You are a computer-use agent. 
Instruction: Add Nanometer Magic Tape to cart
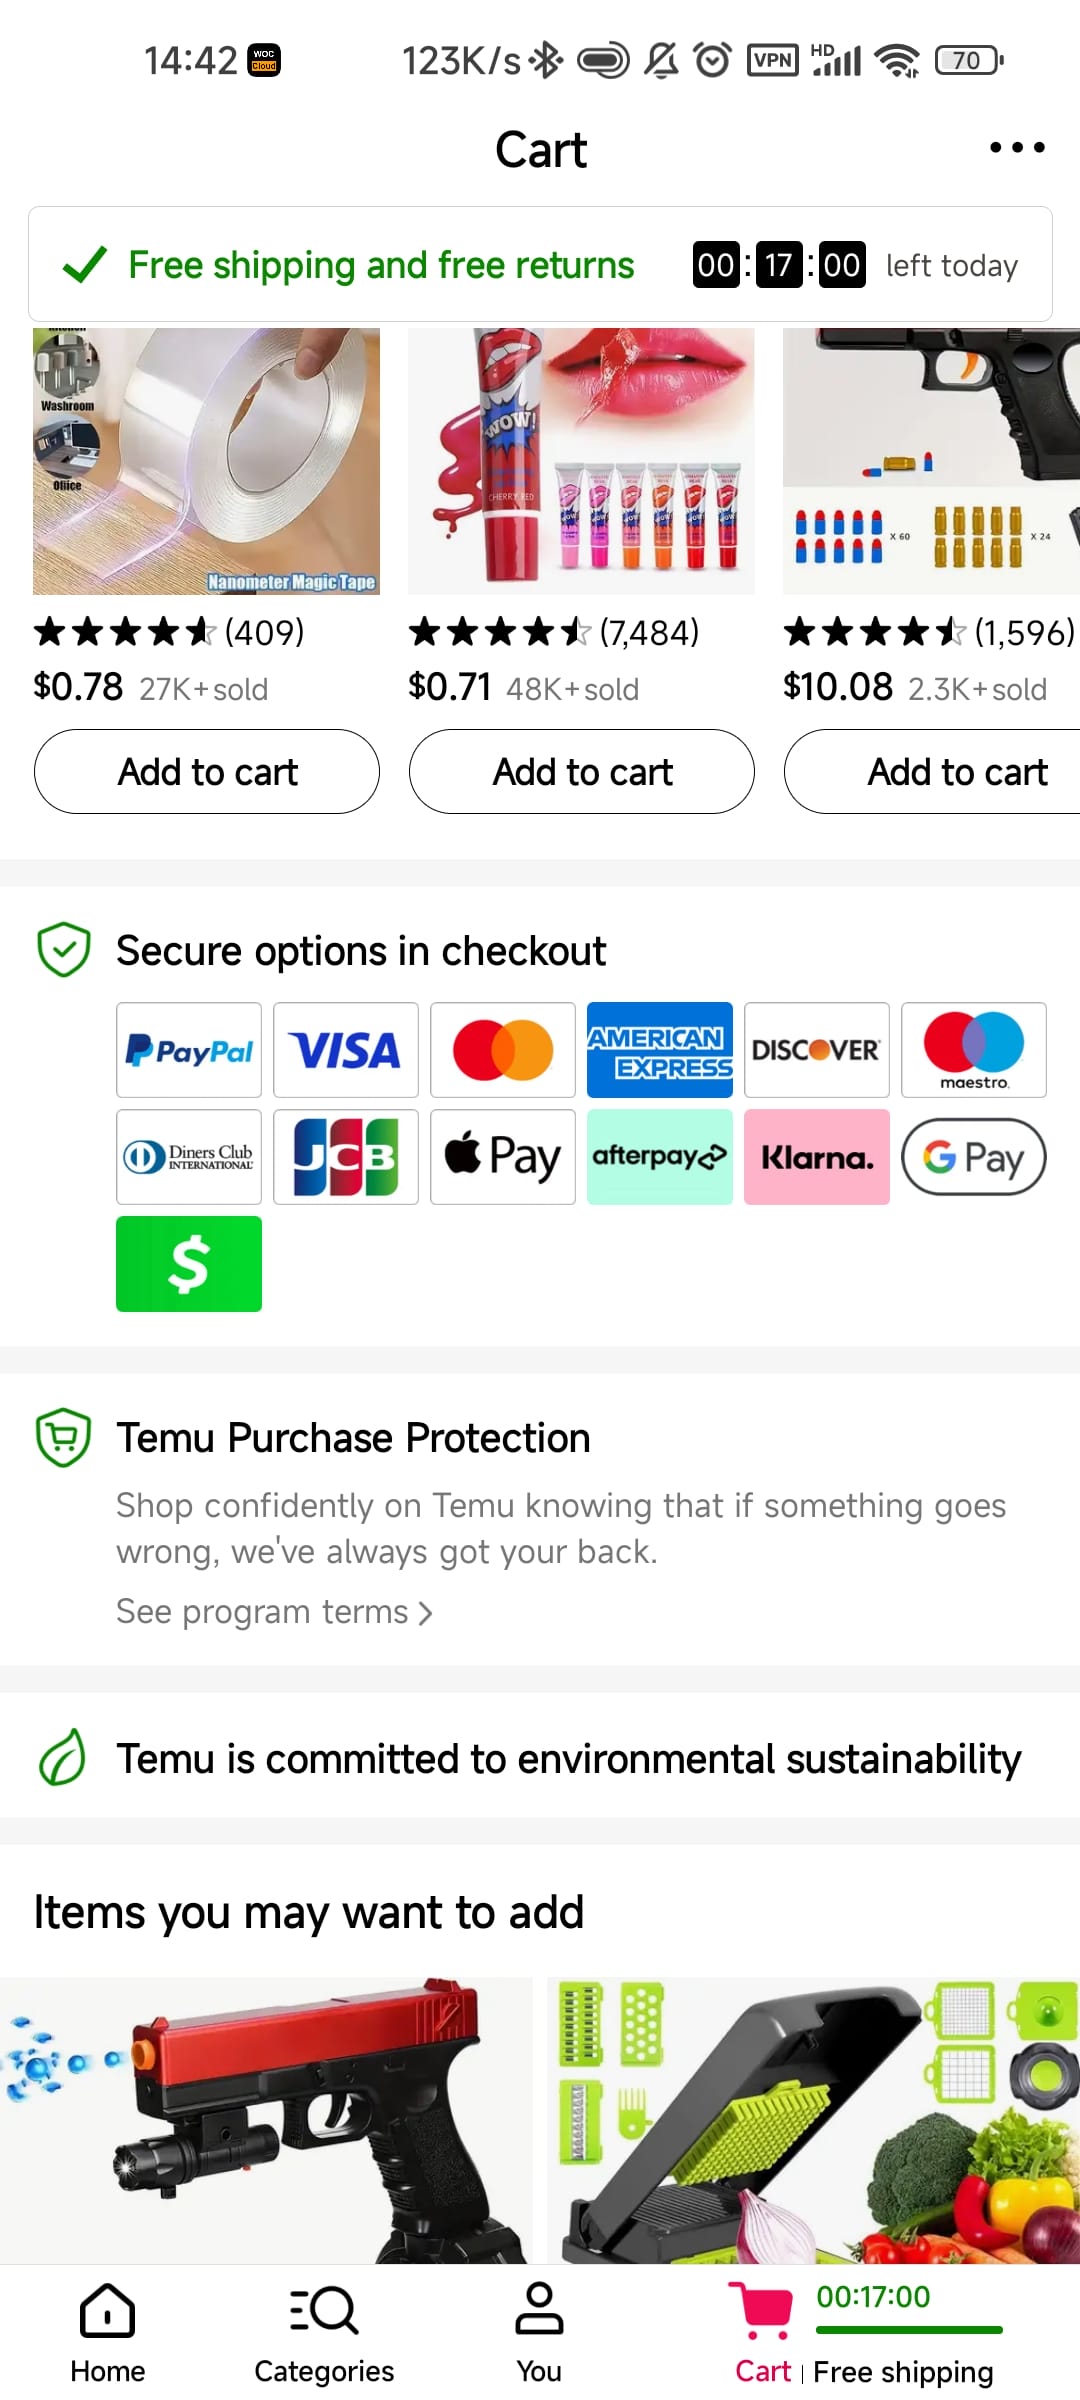pyautogui.click(x=207, y=772)
